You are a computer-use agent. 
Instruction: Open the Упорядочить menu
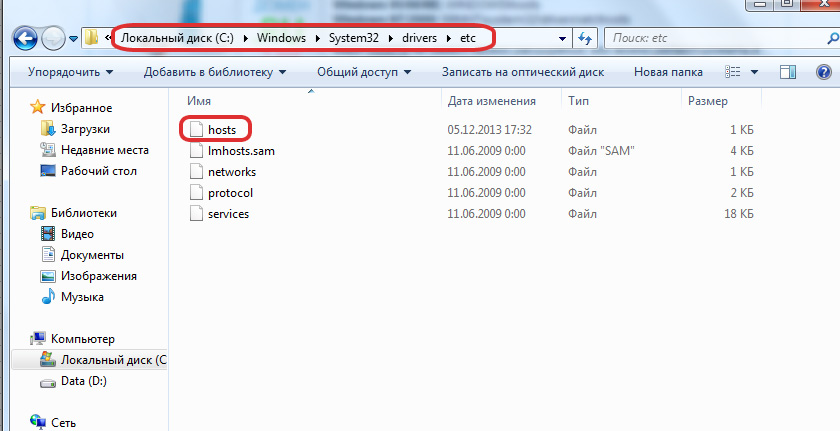[70, 72]
